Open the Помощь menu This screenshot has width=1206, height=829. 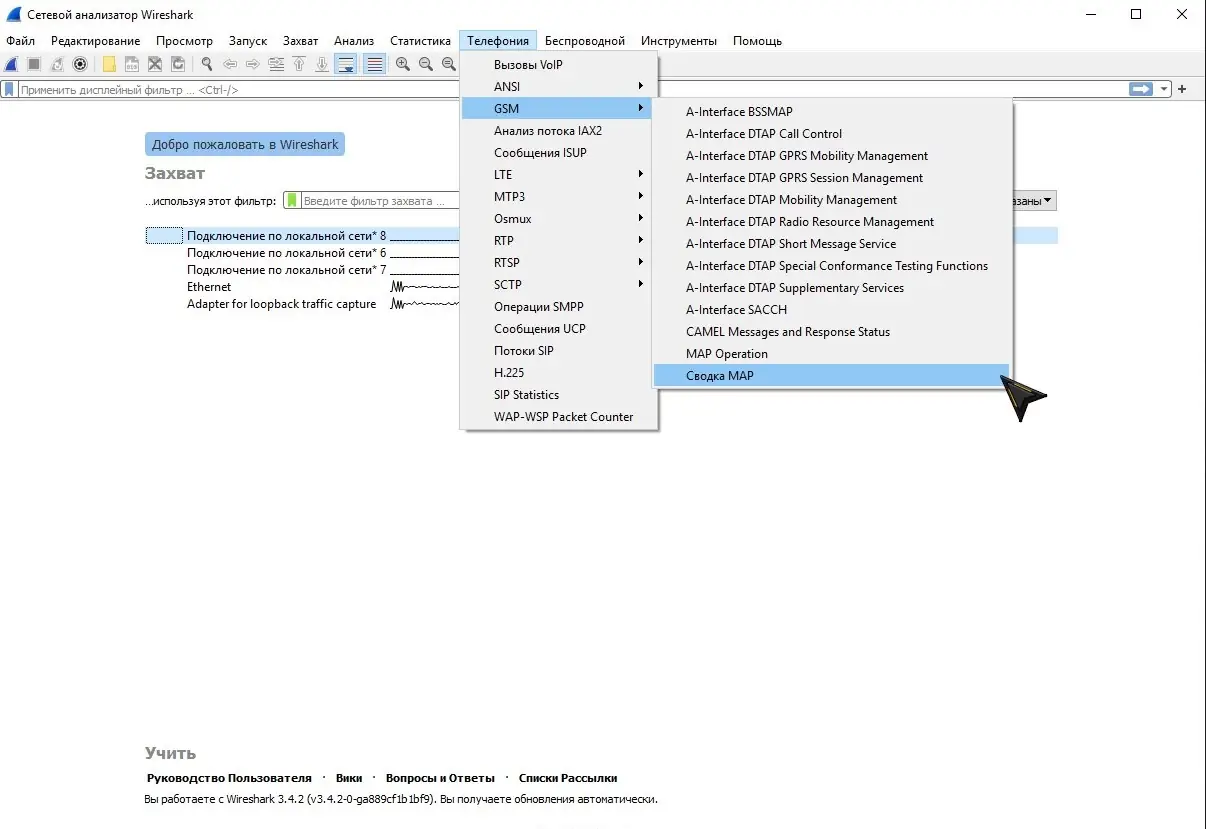[x=757, y=41]
